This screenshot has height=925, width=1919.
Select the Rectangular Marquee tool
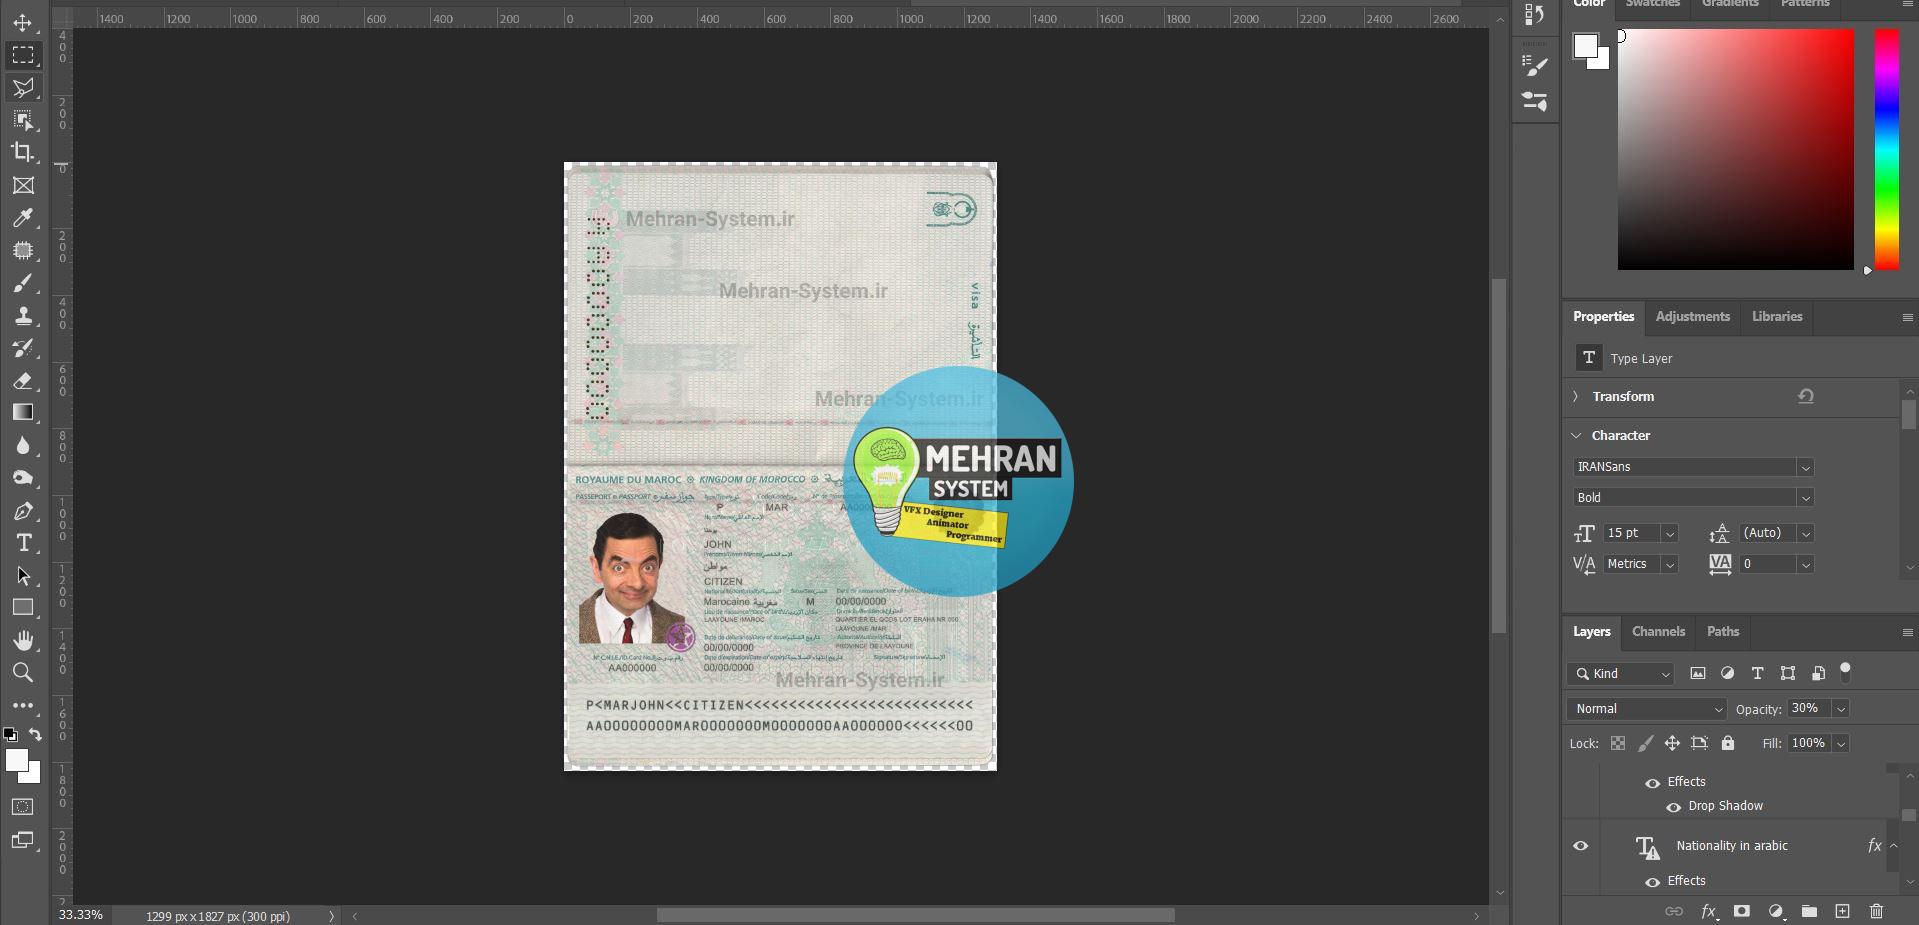[x=22, y=55]
